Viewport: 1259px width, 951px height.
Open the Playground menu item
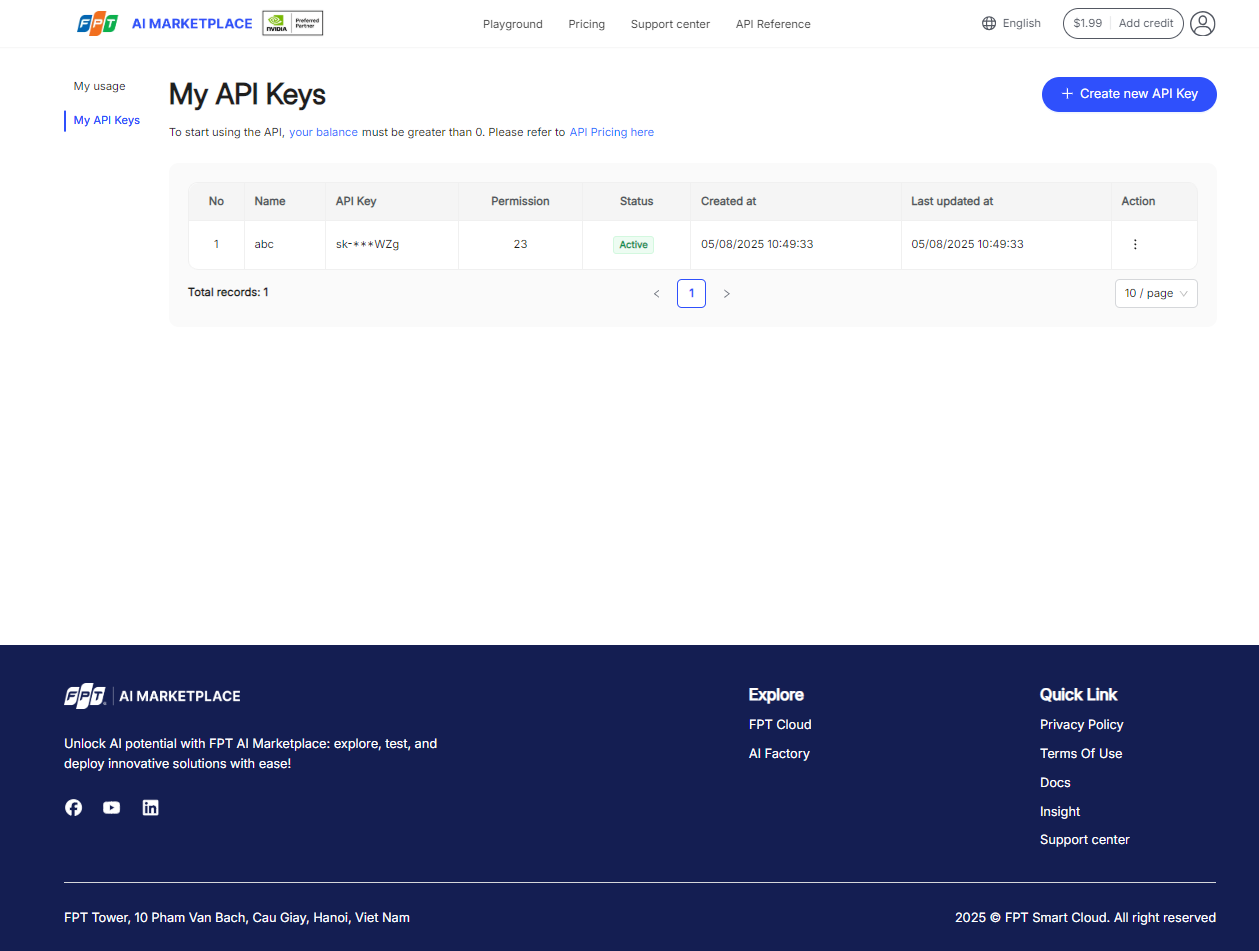coord(513,24)
